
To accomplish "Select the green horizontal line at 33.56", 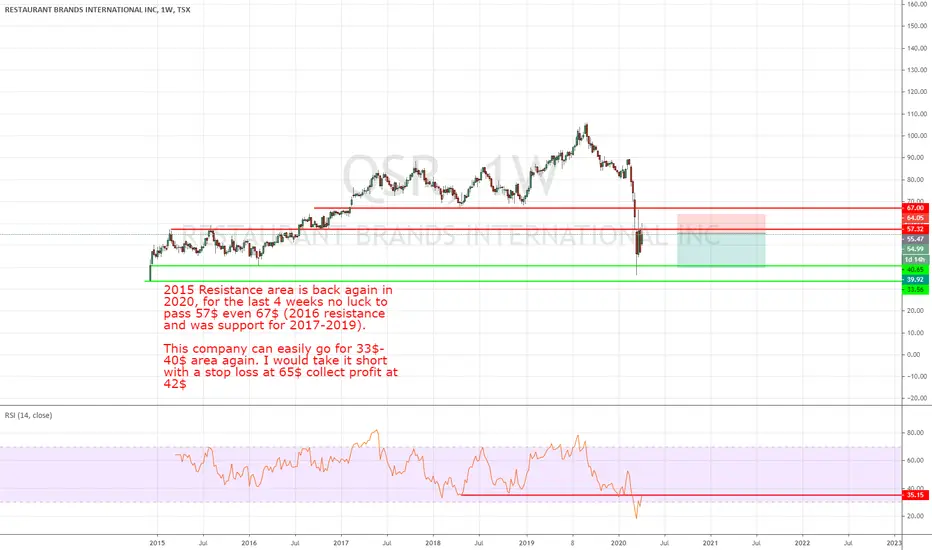I will point(523,281).
